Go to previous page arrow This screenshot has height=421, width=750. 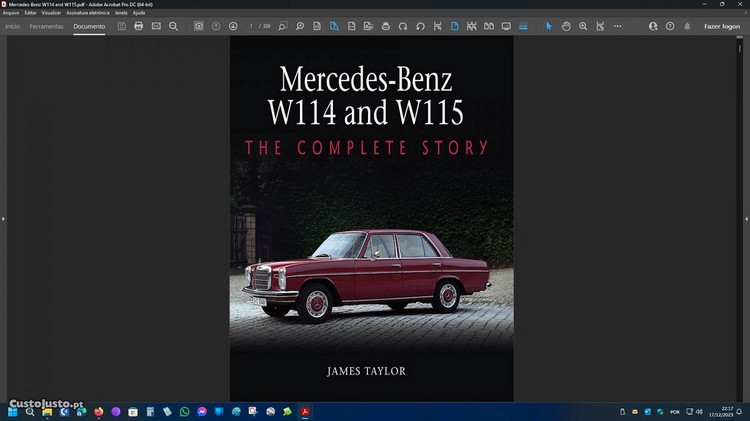pyautogui.click(x=216, y=26)
